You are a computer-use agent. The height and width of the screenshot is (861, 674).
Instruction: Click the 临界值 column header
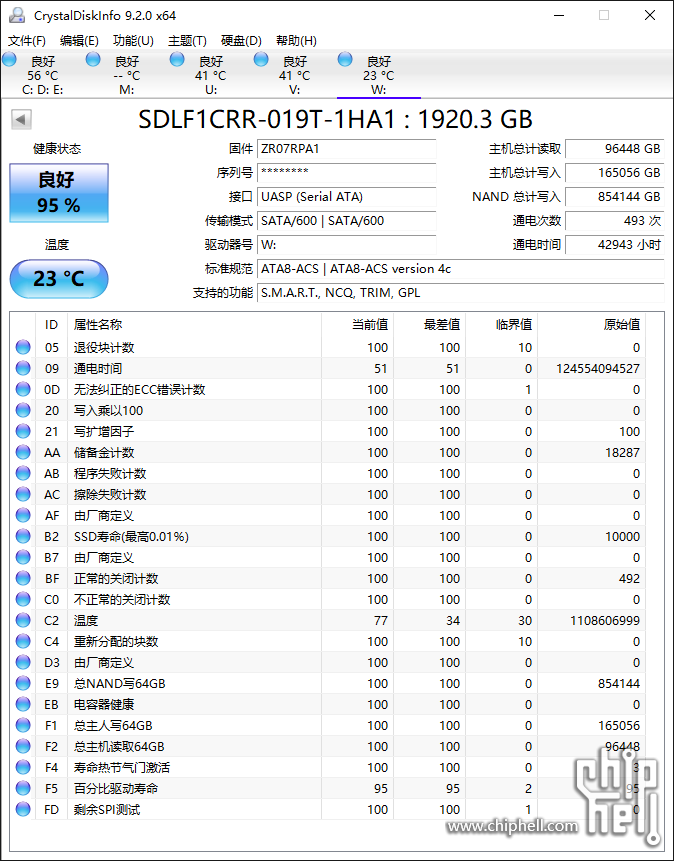[x=502, y=325]
